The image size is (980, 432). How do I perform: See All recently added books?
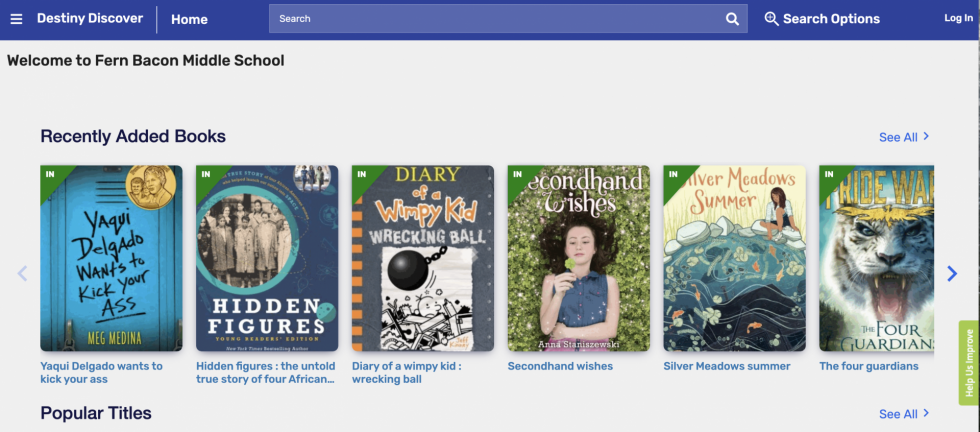904,137
